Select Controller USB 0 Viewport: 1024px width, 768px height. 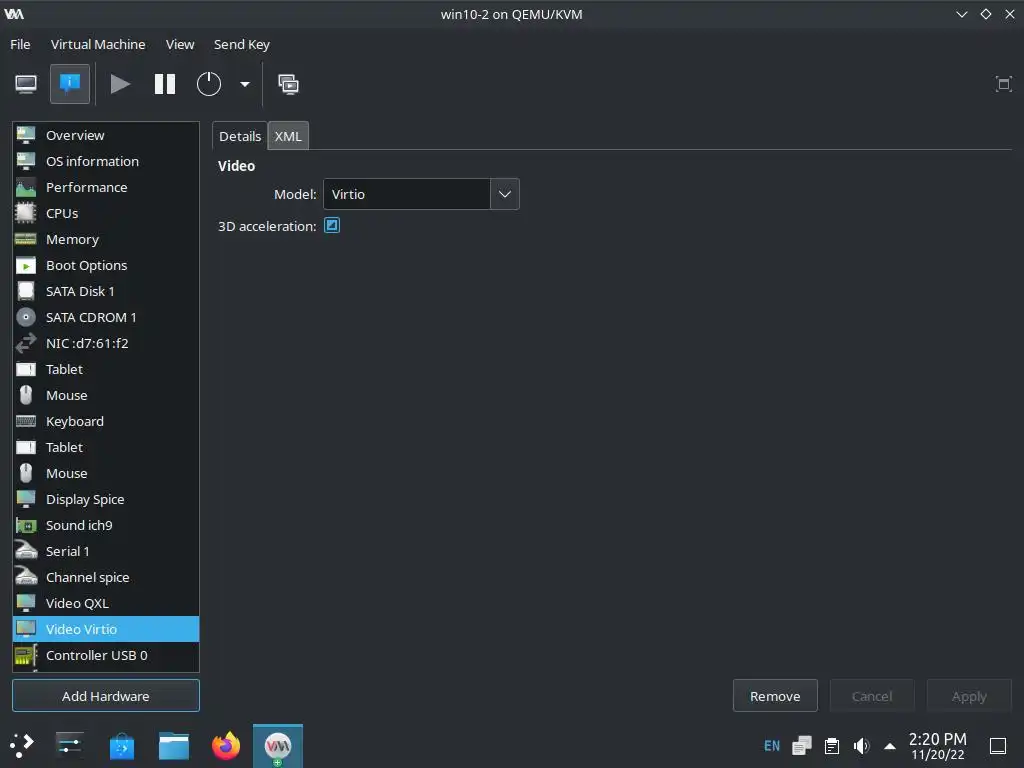106,656
